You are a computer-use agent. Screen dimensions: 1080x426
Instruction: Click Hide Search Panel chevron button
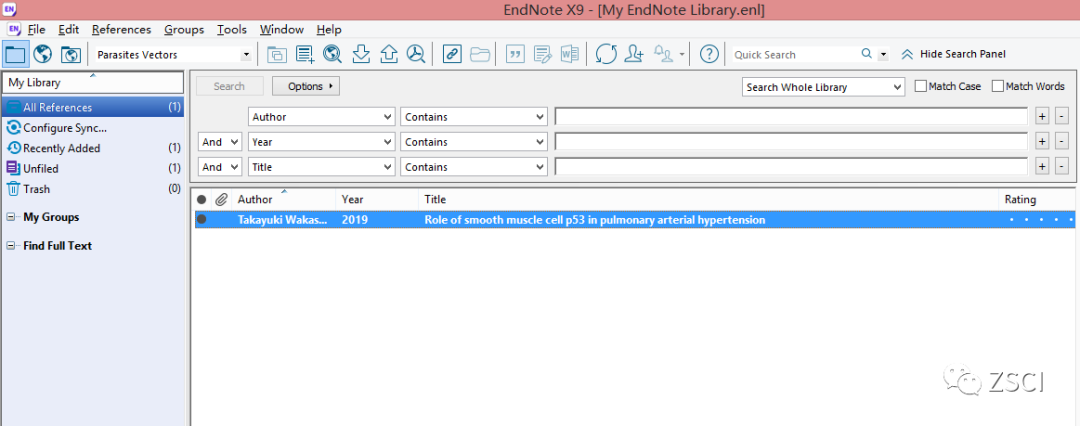953,54
